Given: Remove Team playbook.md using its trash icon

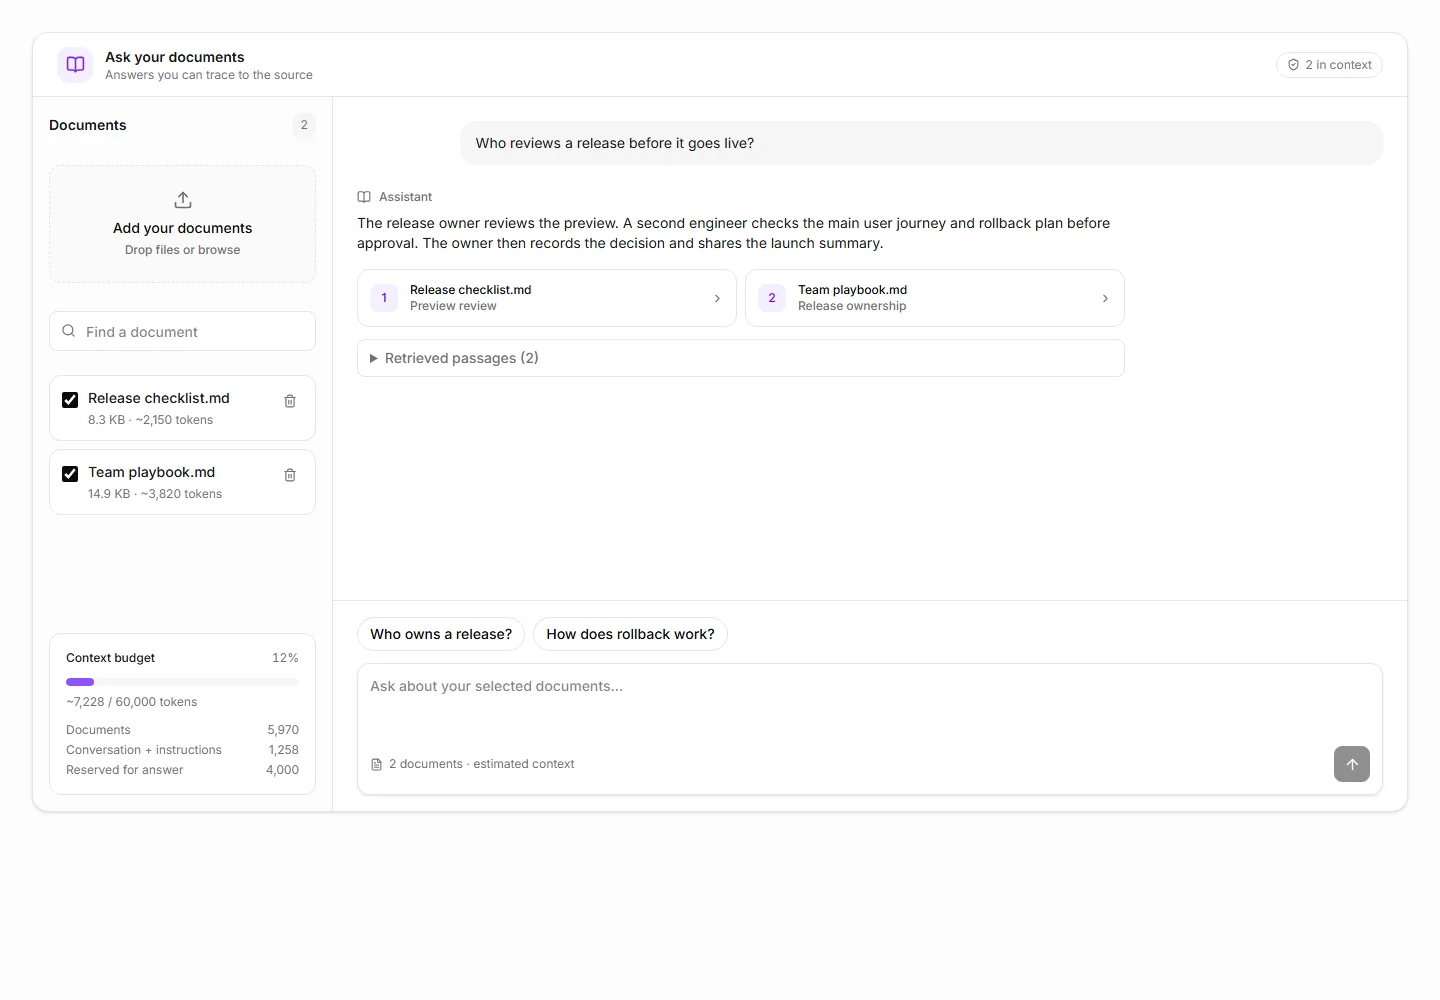Looking at the screenshot, I should tap(290, 475).
